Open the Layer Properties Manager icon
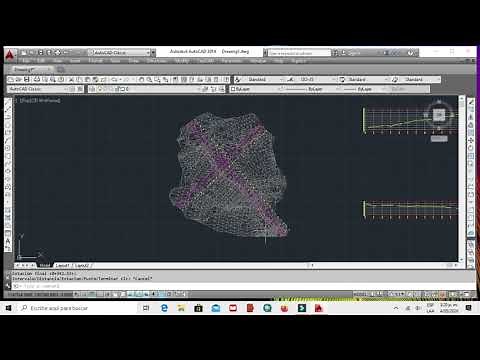Image resolution: width=480 pixels, height=360 pixels. 92,89
